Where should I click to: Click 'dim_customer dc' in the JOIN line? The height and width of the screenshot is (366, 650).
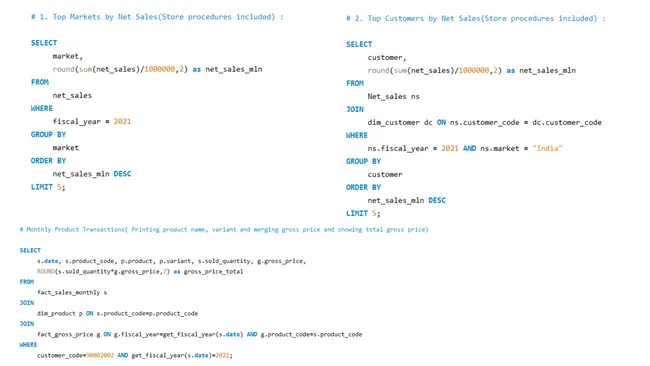pyautogui.click(x=400, y=122)
